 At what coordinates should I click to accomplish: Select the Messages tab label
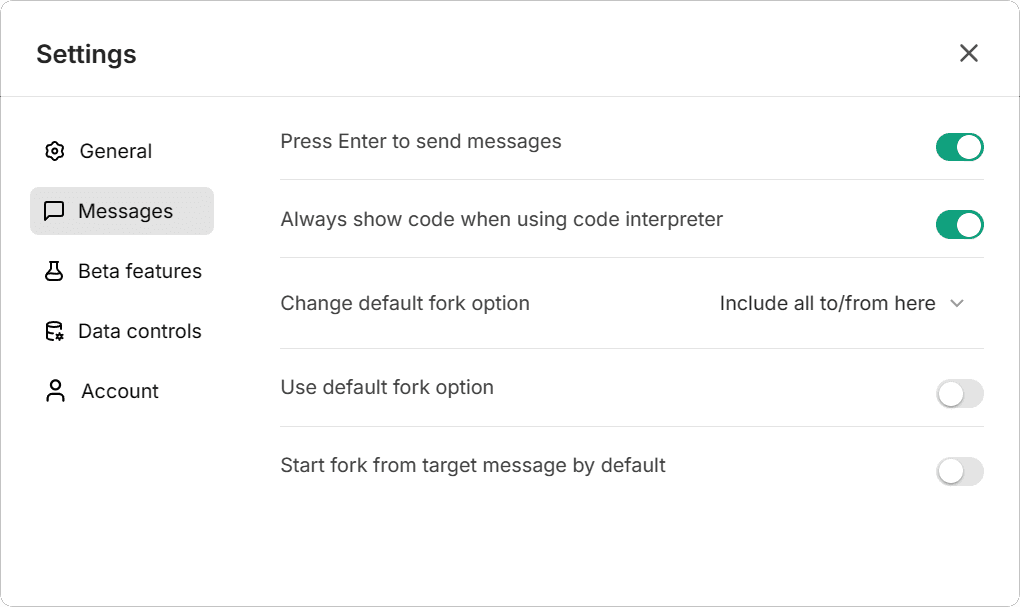(125, 211)
